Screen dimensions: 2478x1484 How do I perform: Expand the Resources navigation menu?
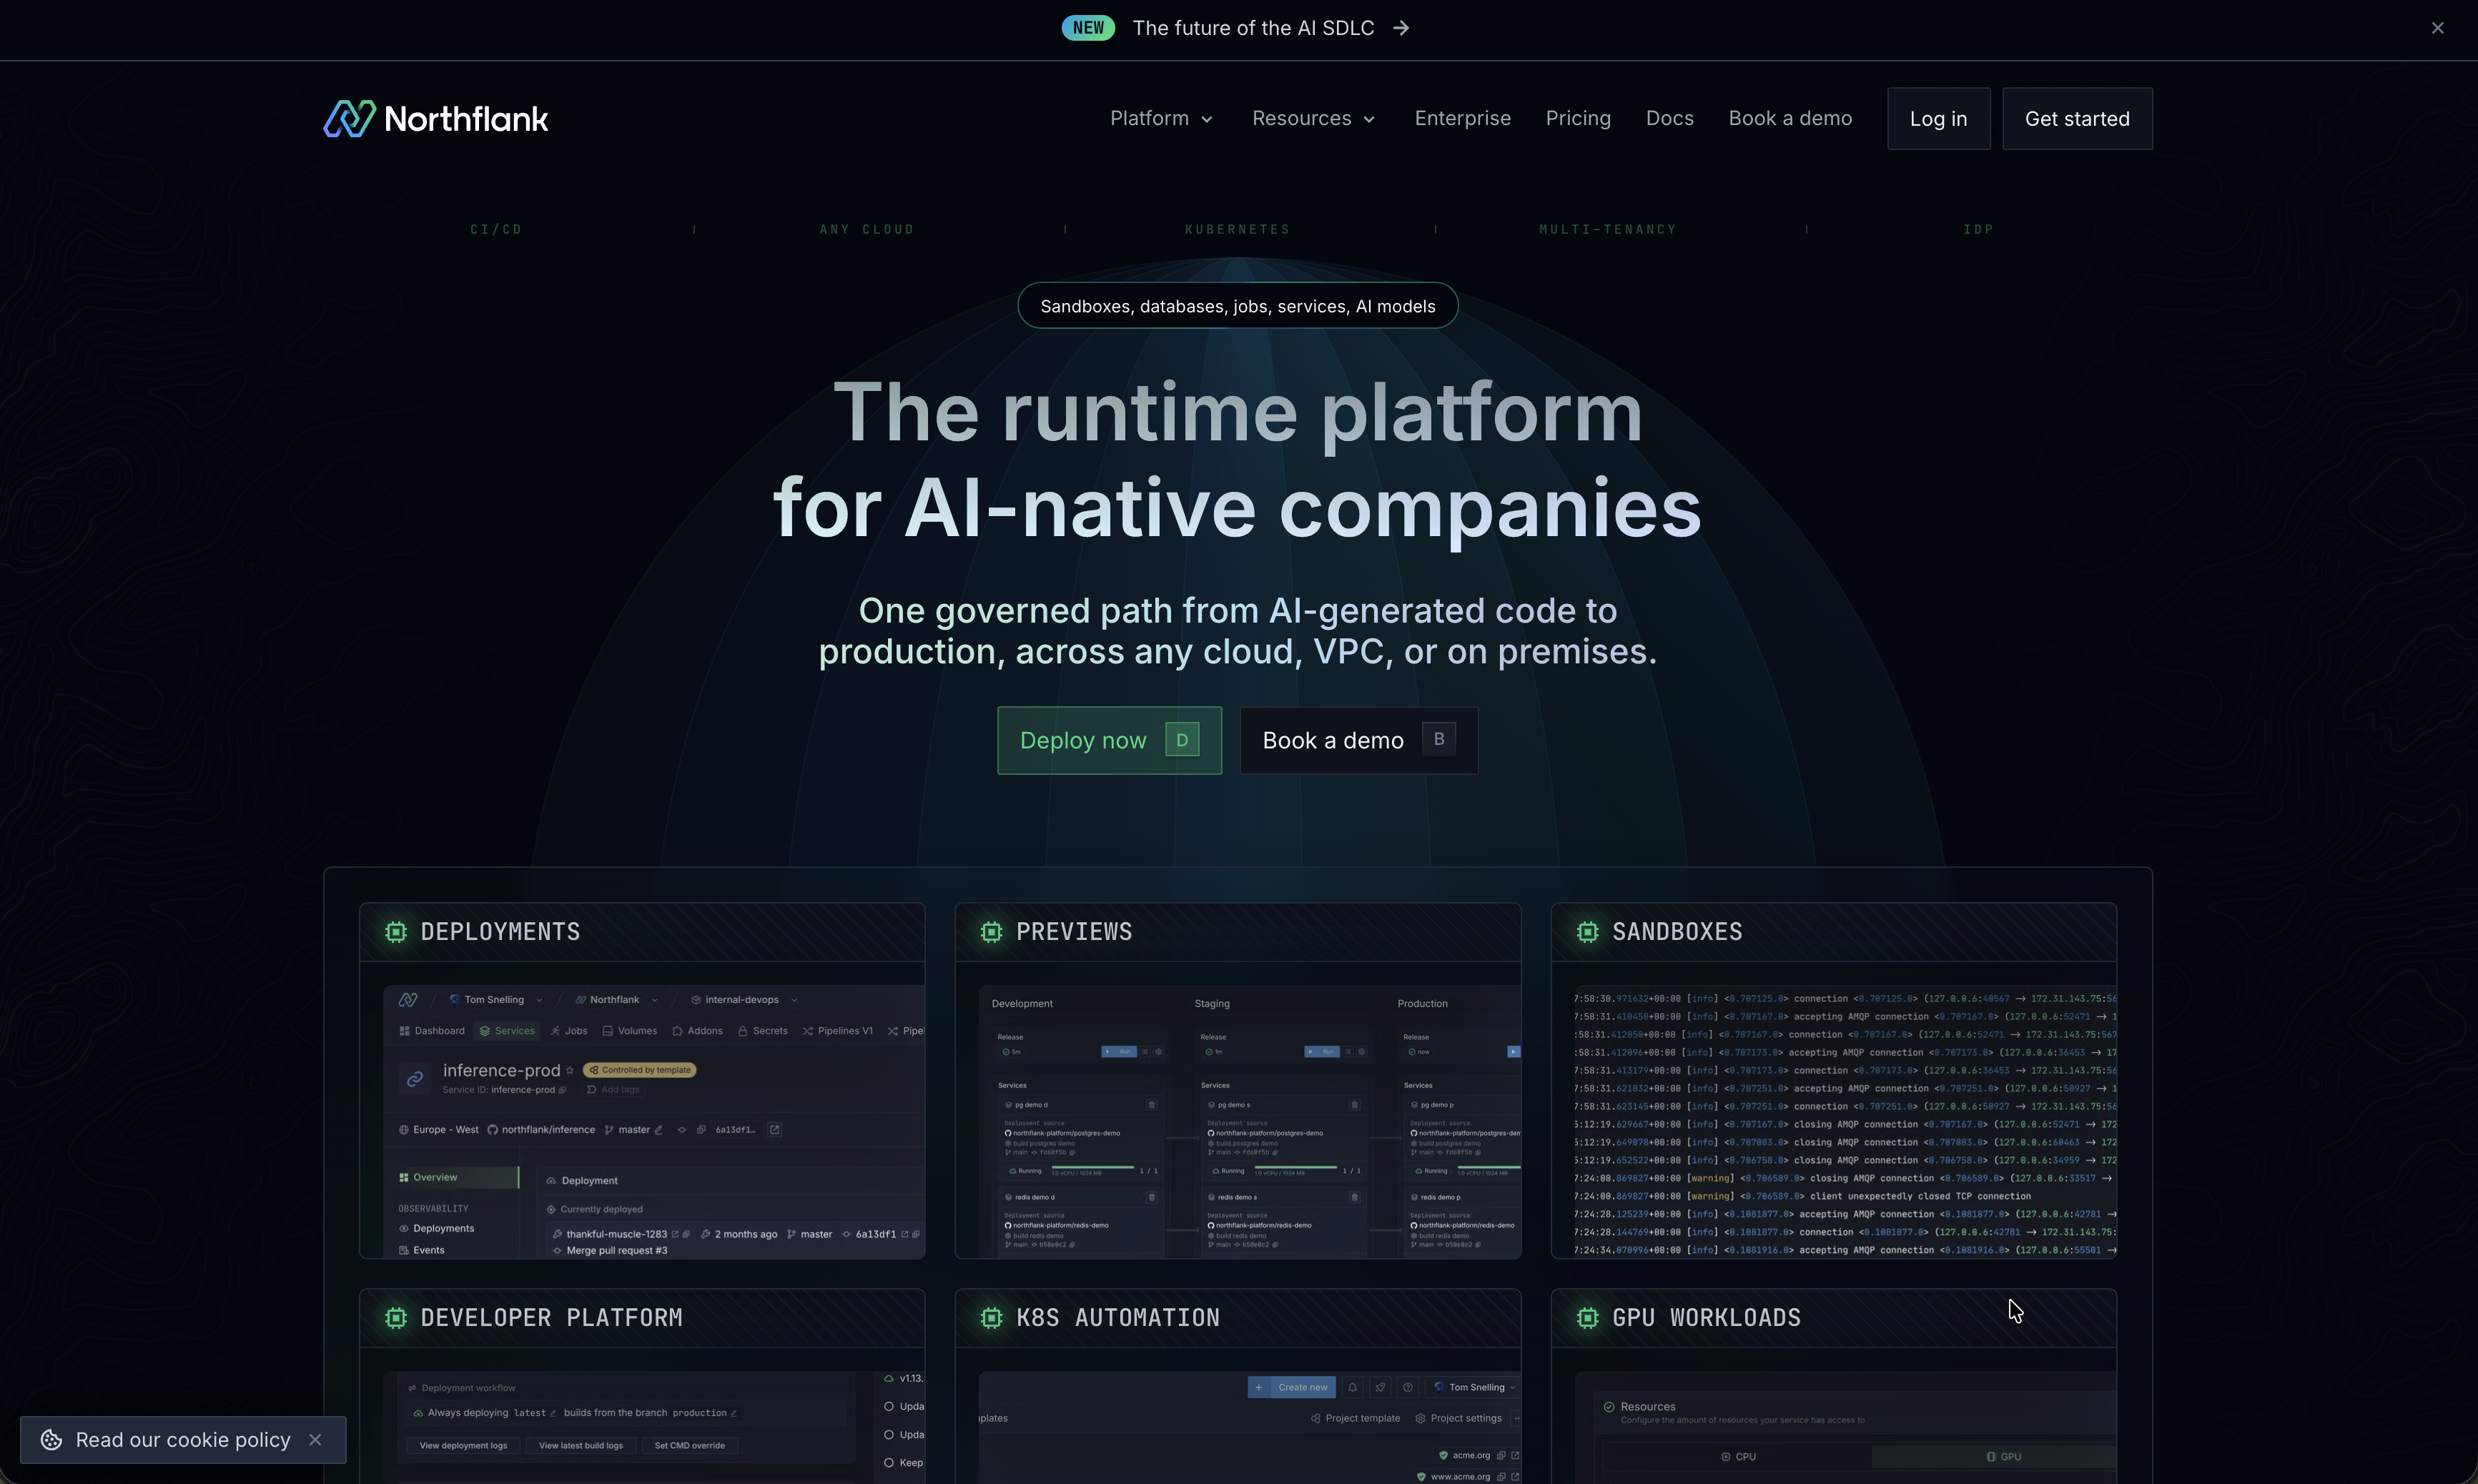pos(1314,119)
